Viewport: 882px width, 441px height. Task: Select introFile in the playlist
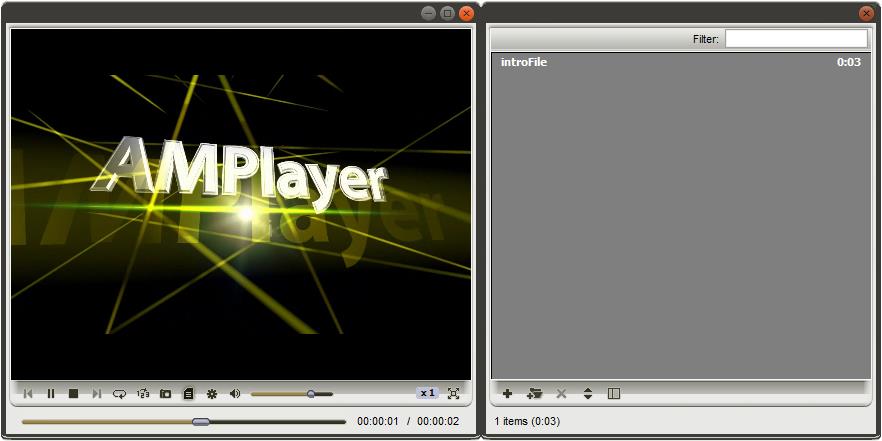coord(524,62)
